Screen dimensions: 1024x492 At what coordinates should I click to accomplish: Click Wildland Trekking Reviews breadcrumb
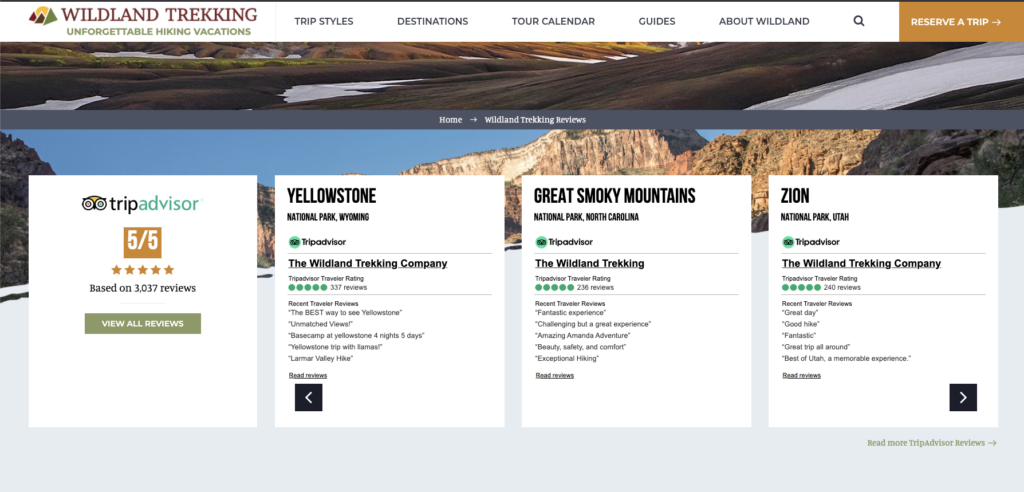(535, 120)
